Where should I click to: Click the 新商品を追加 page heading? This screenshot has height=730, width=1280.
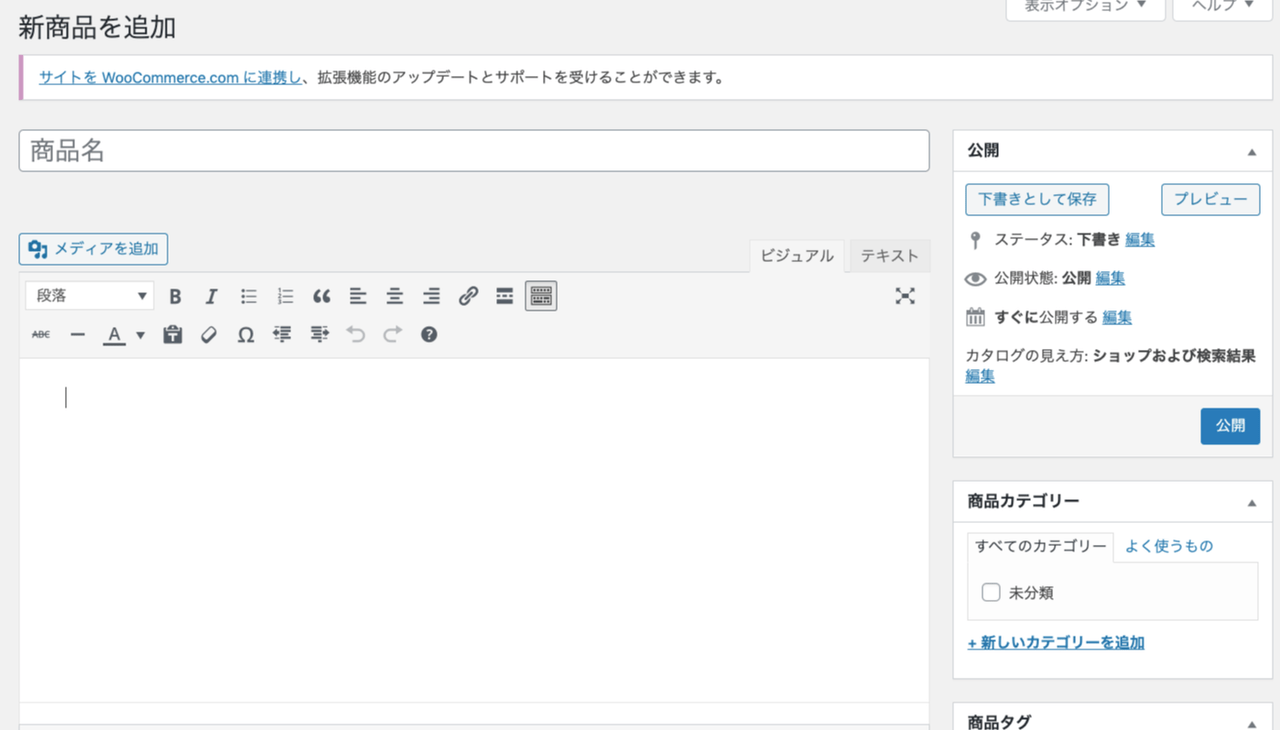(97, 27)
